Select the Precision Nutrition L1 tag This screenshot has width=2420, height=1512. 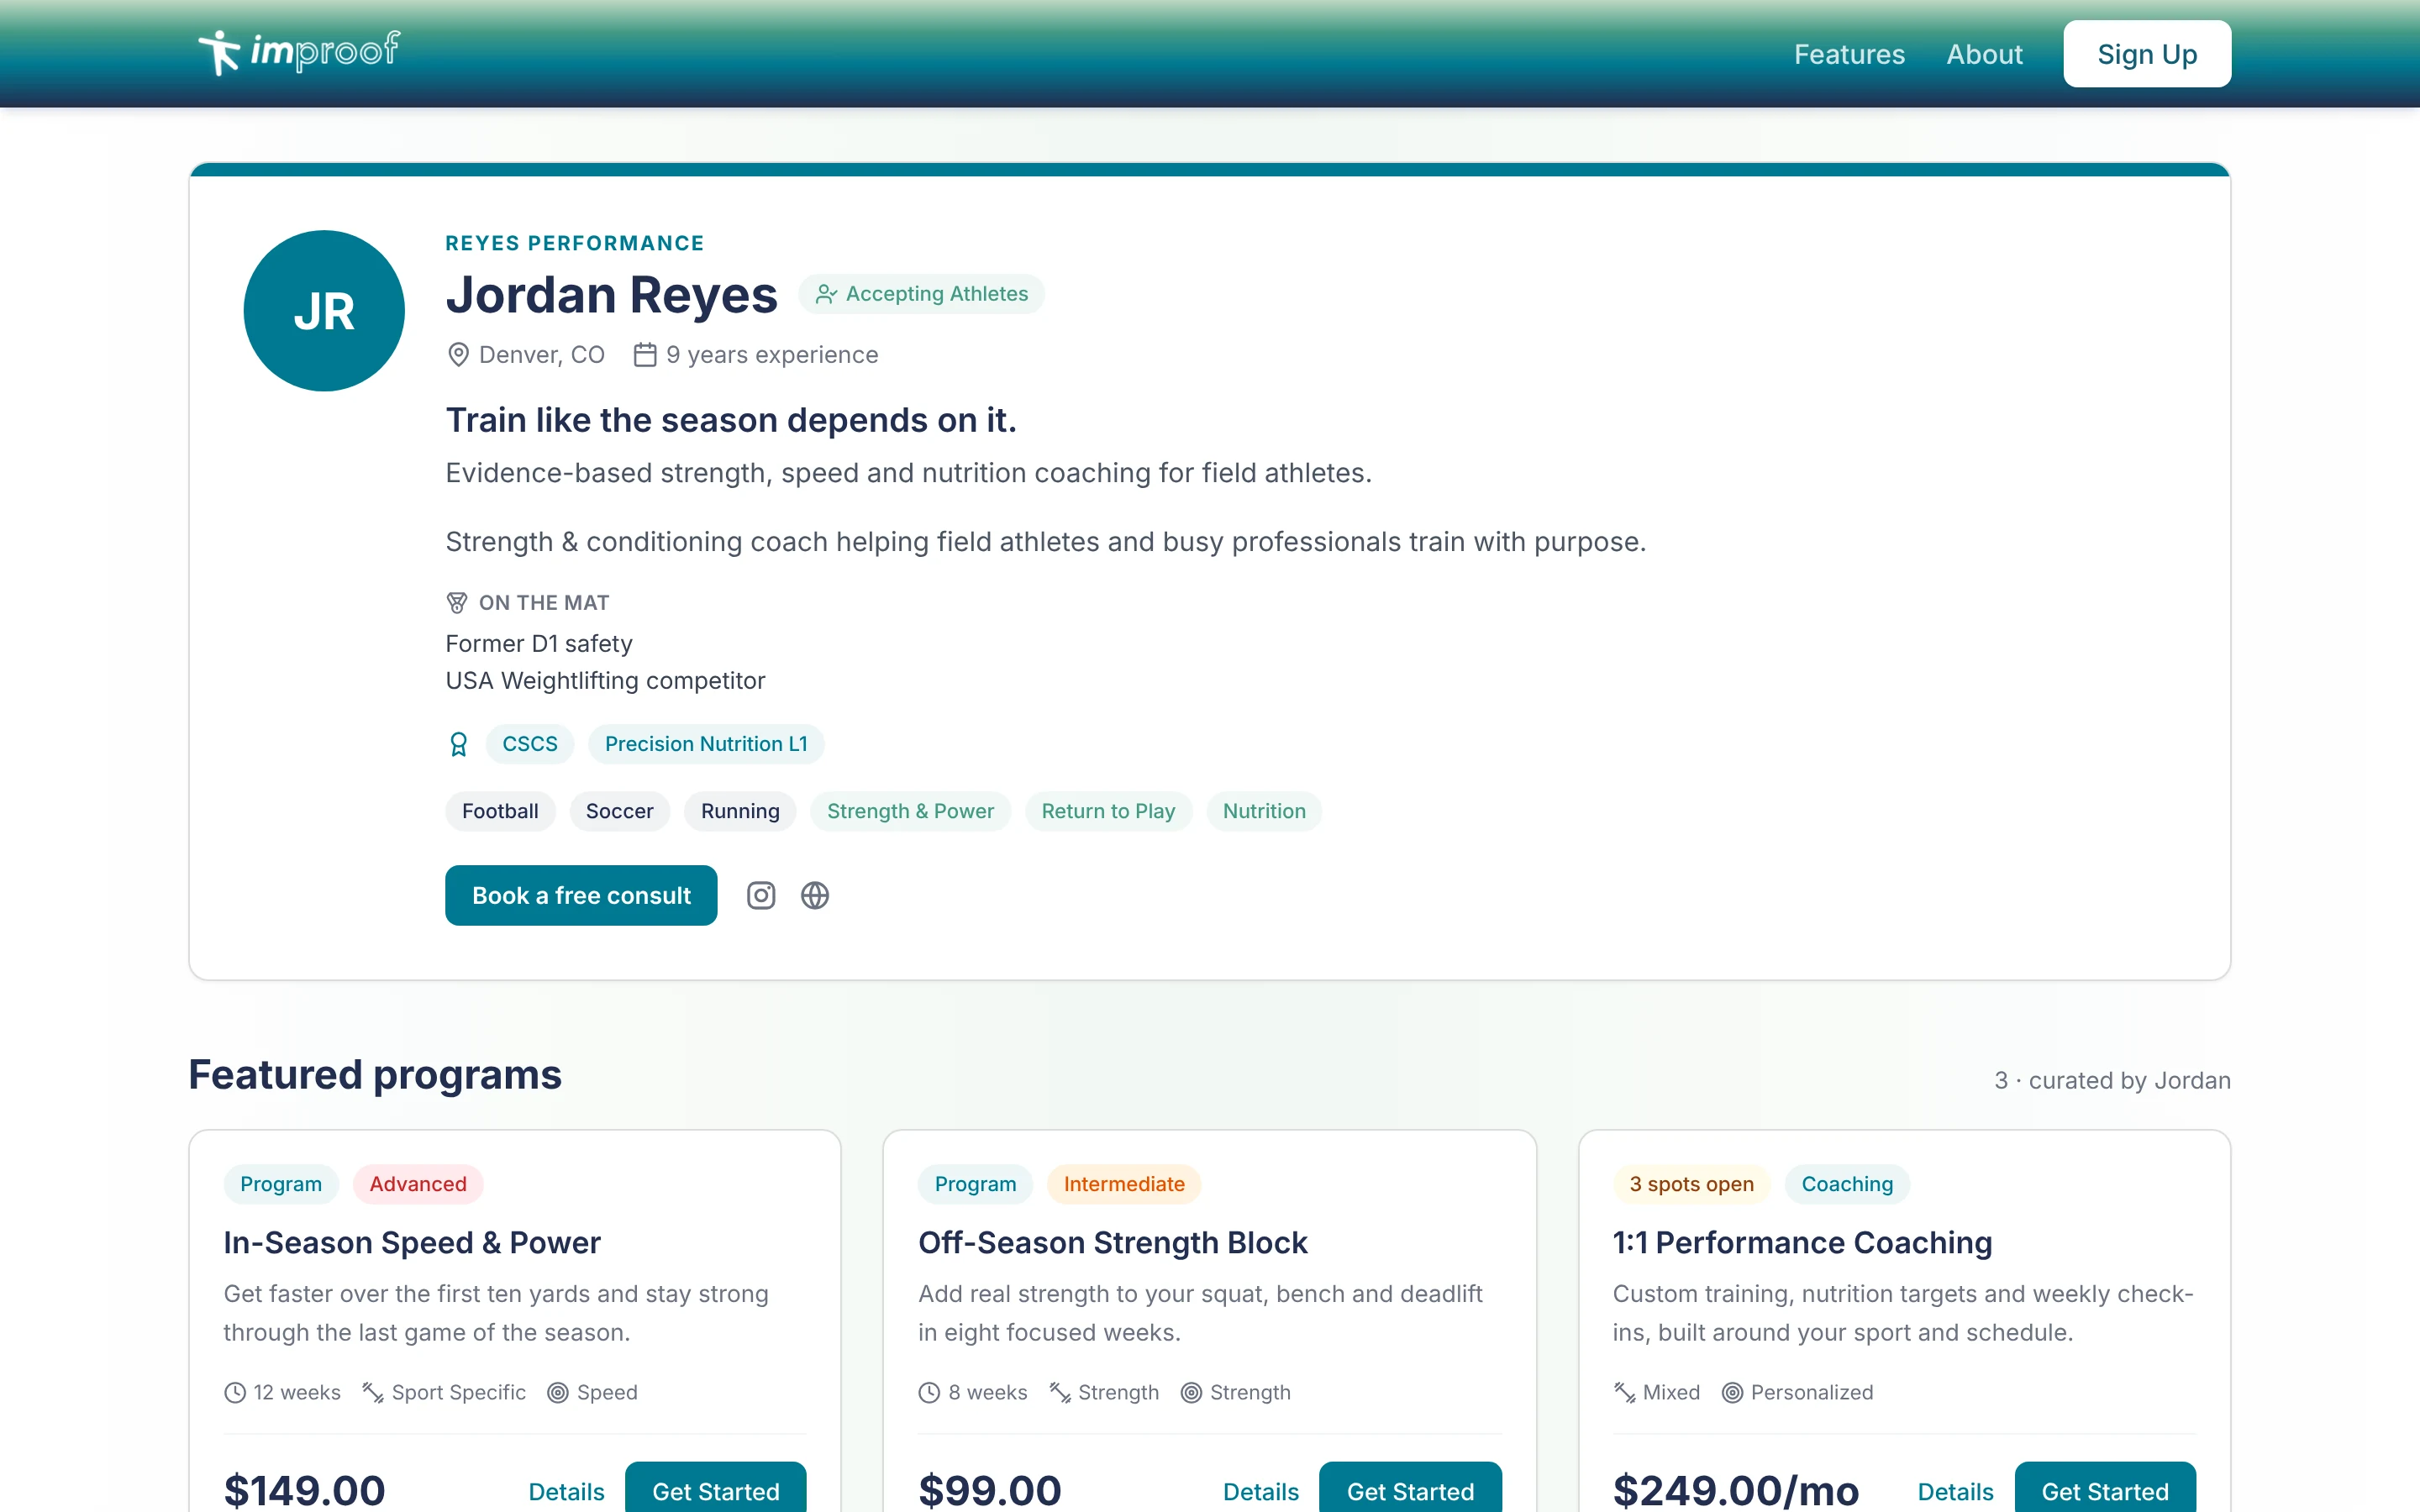tap(706, 744)
